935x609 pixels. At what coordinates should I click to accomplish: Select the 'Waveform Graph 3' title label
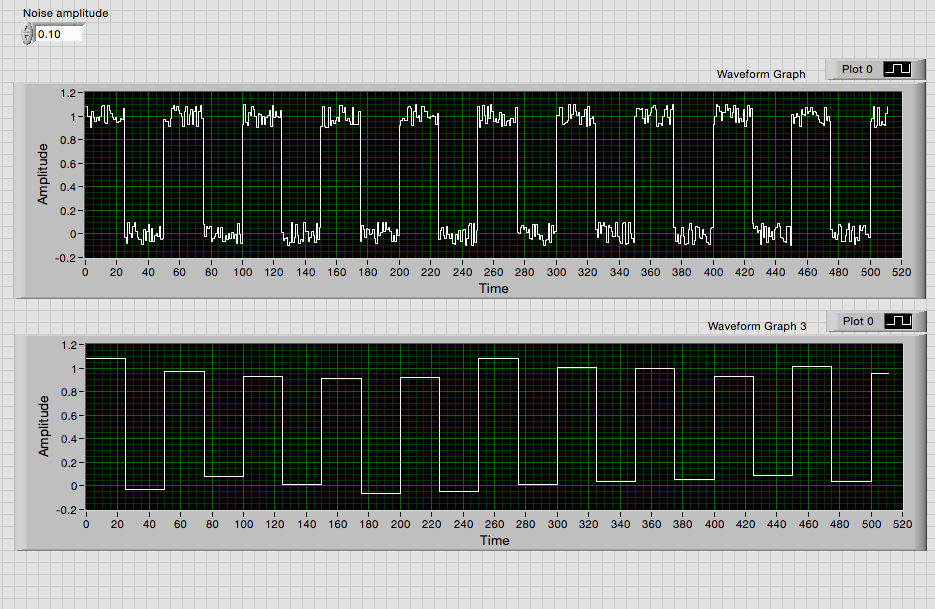pos(757,326)
